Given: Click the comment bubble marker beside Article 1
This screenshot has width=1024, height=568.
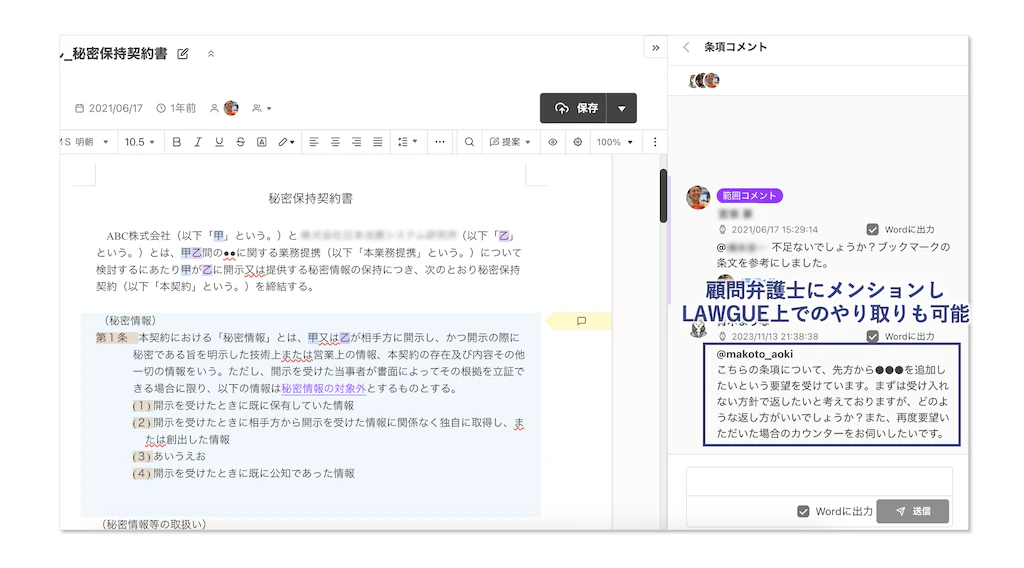Looking at the screenshot, I should tap(581, 321).
